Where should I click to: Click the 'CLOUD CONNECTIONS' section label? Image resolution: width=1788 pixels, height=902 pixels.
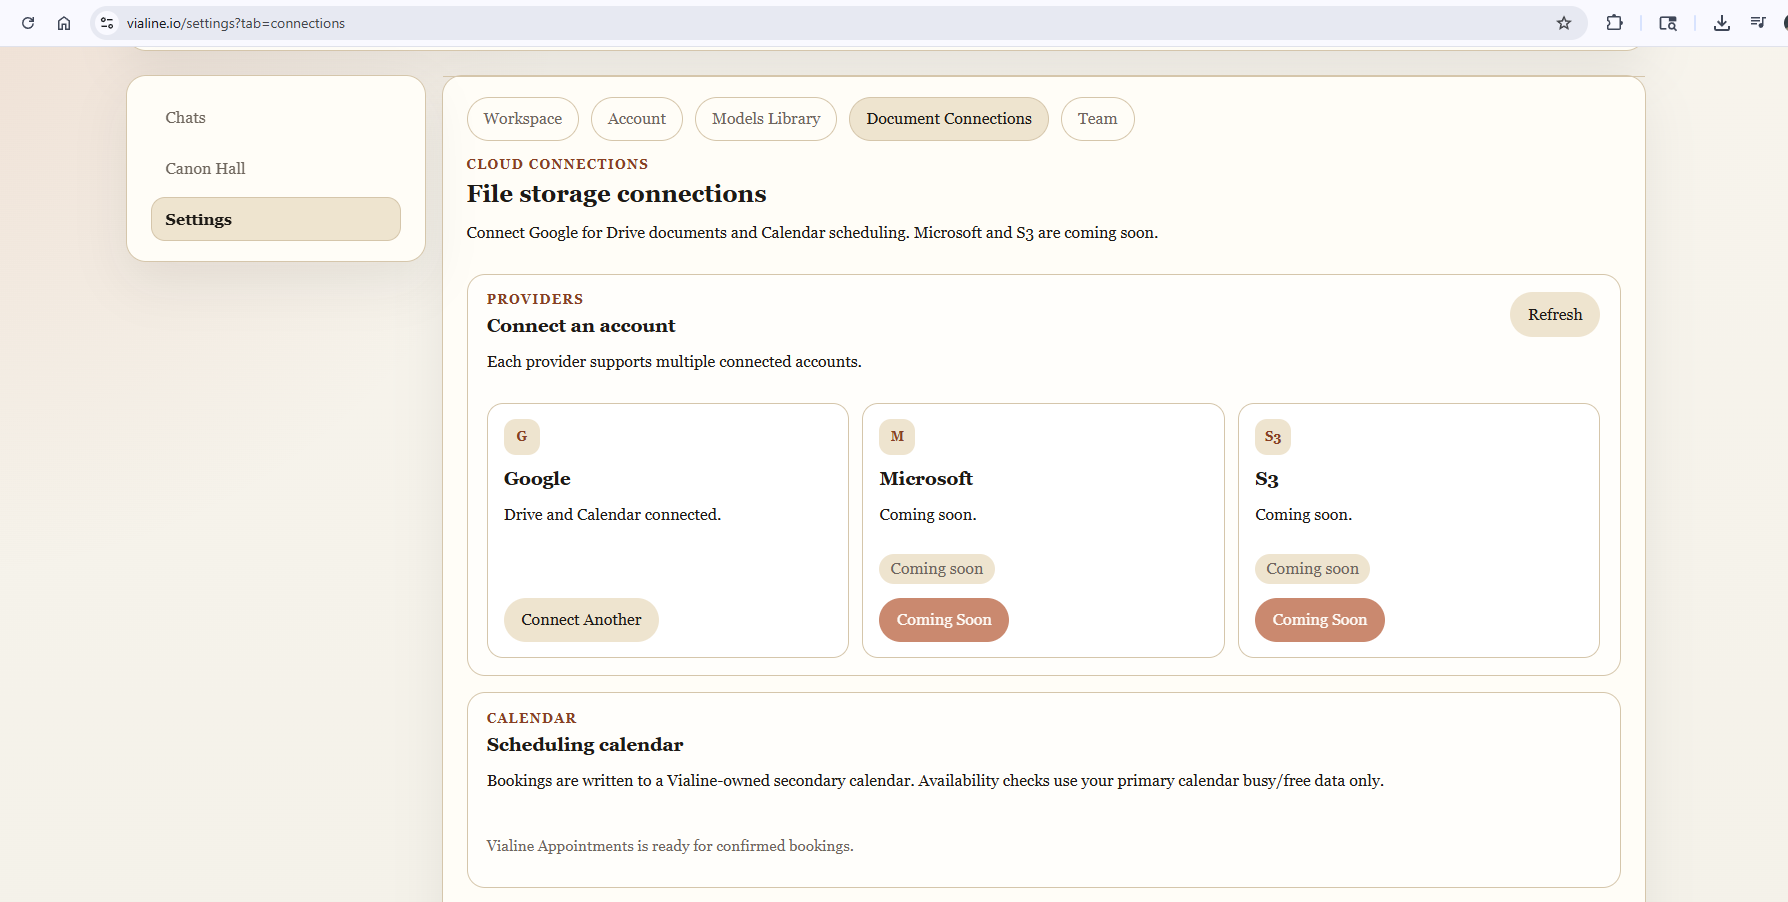(557, 164)
